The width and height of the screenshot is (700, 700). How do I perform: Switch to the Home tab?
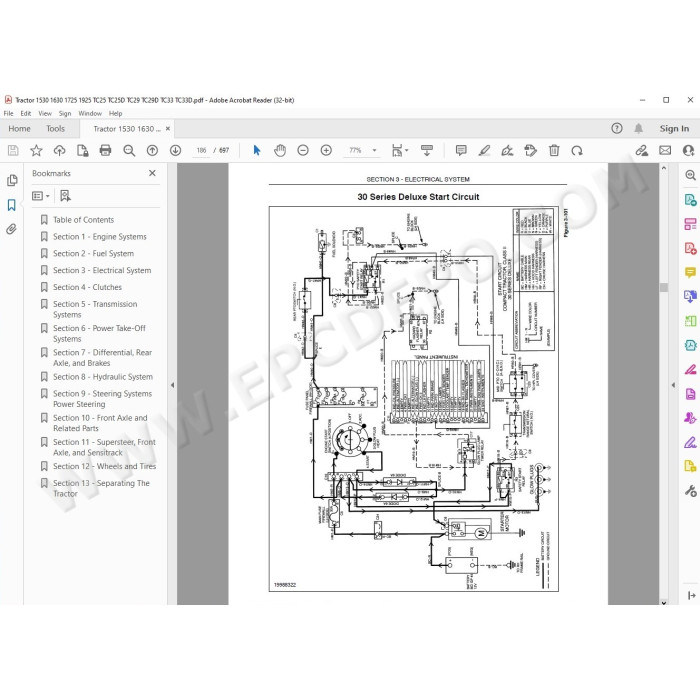tap(20, 129)
